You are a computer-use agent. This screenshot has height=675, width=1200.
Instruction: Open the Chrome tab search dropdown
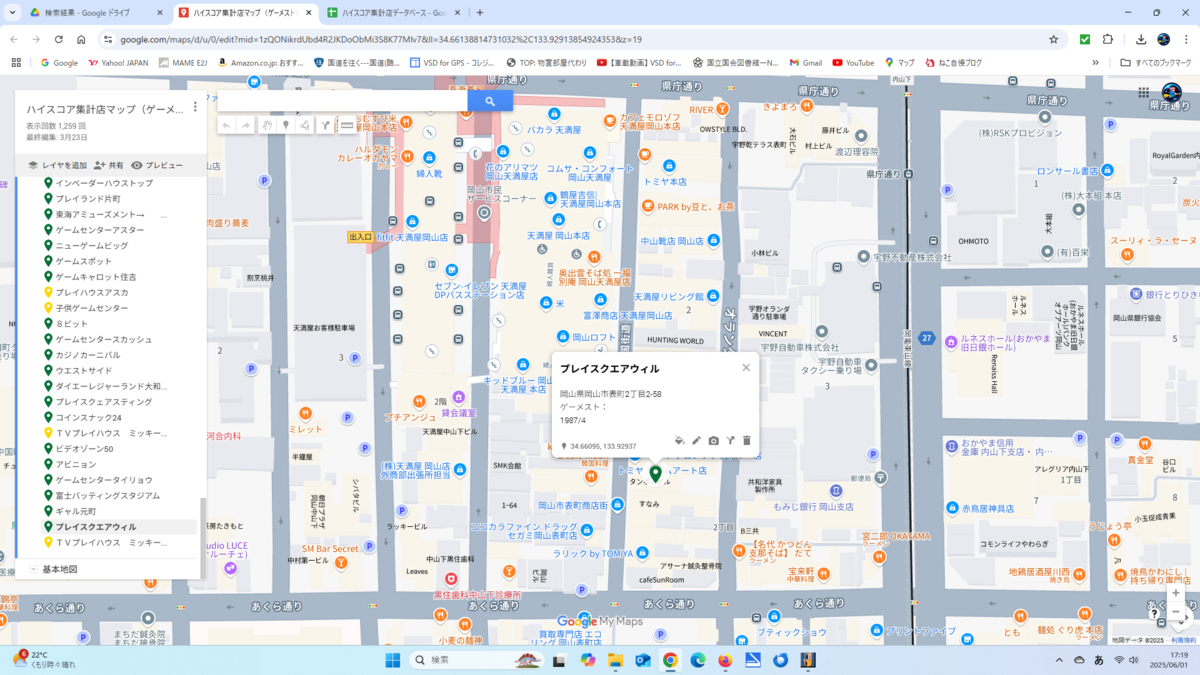12,13
